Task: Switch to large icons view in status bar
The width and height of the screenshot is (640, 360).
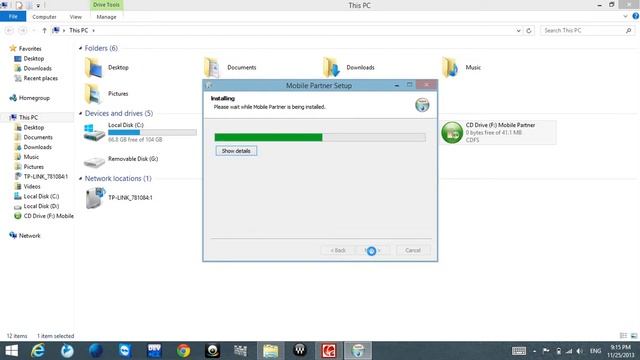Action: (x=633, y=336)
